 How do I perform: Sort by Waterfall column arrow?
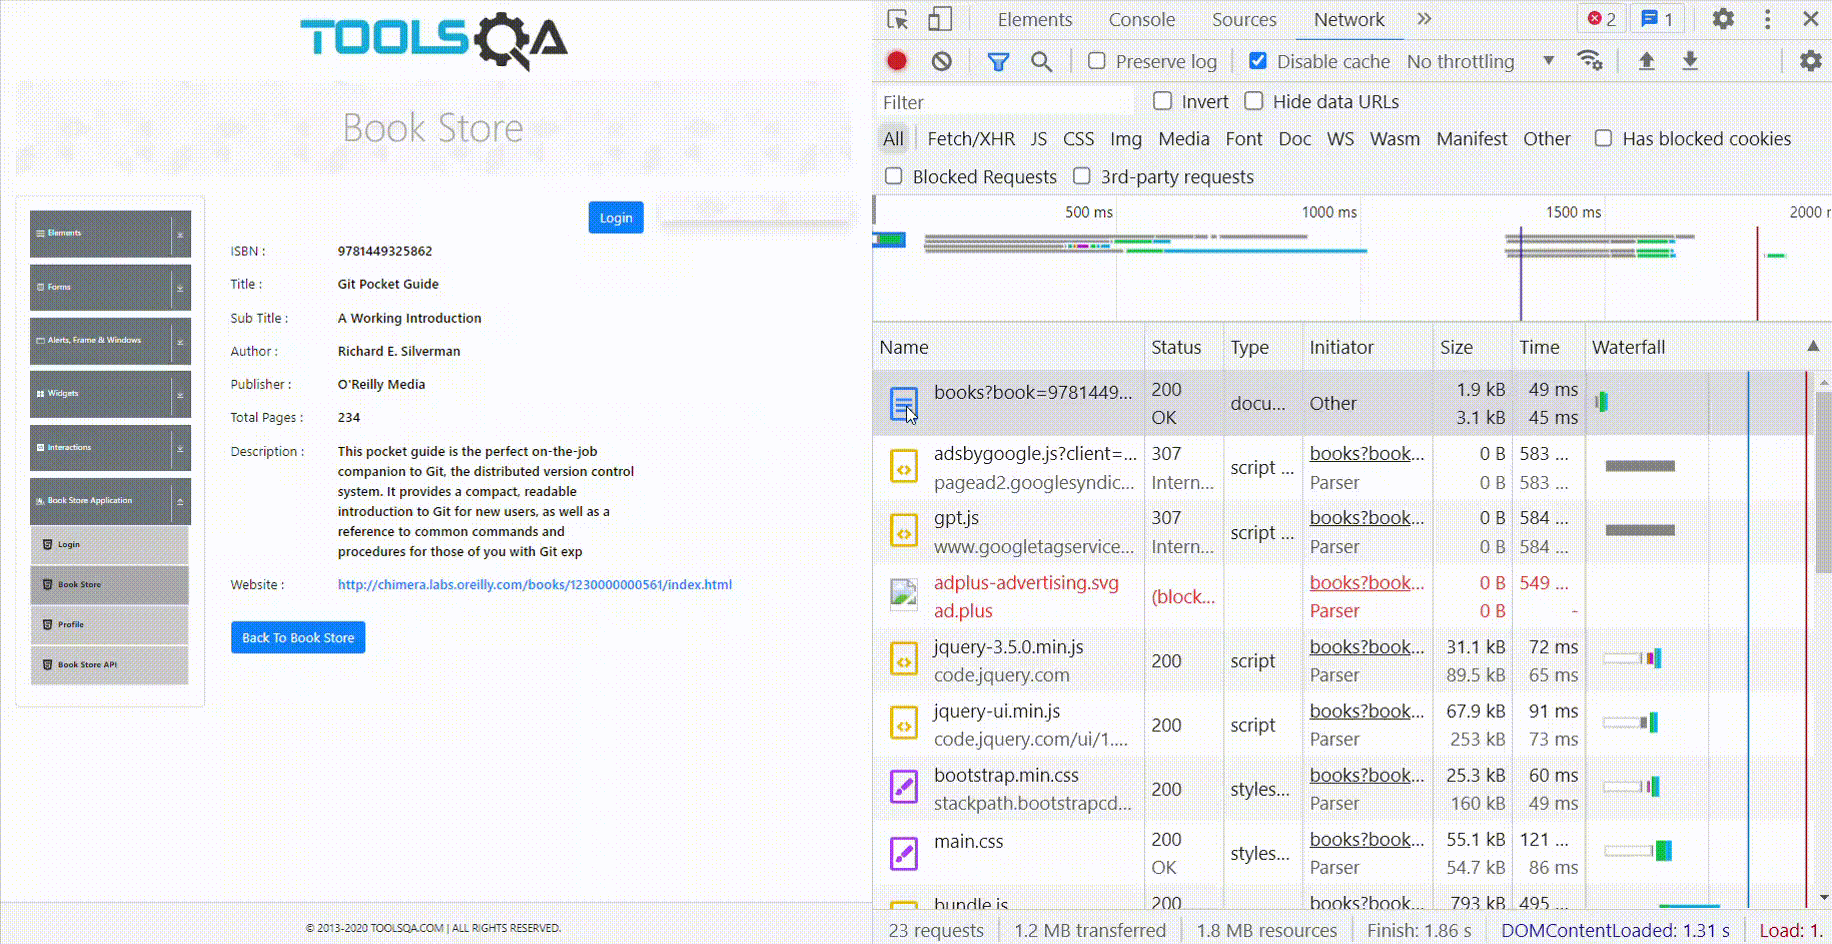coord(1813,346)
